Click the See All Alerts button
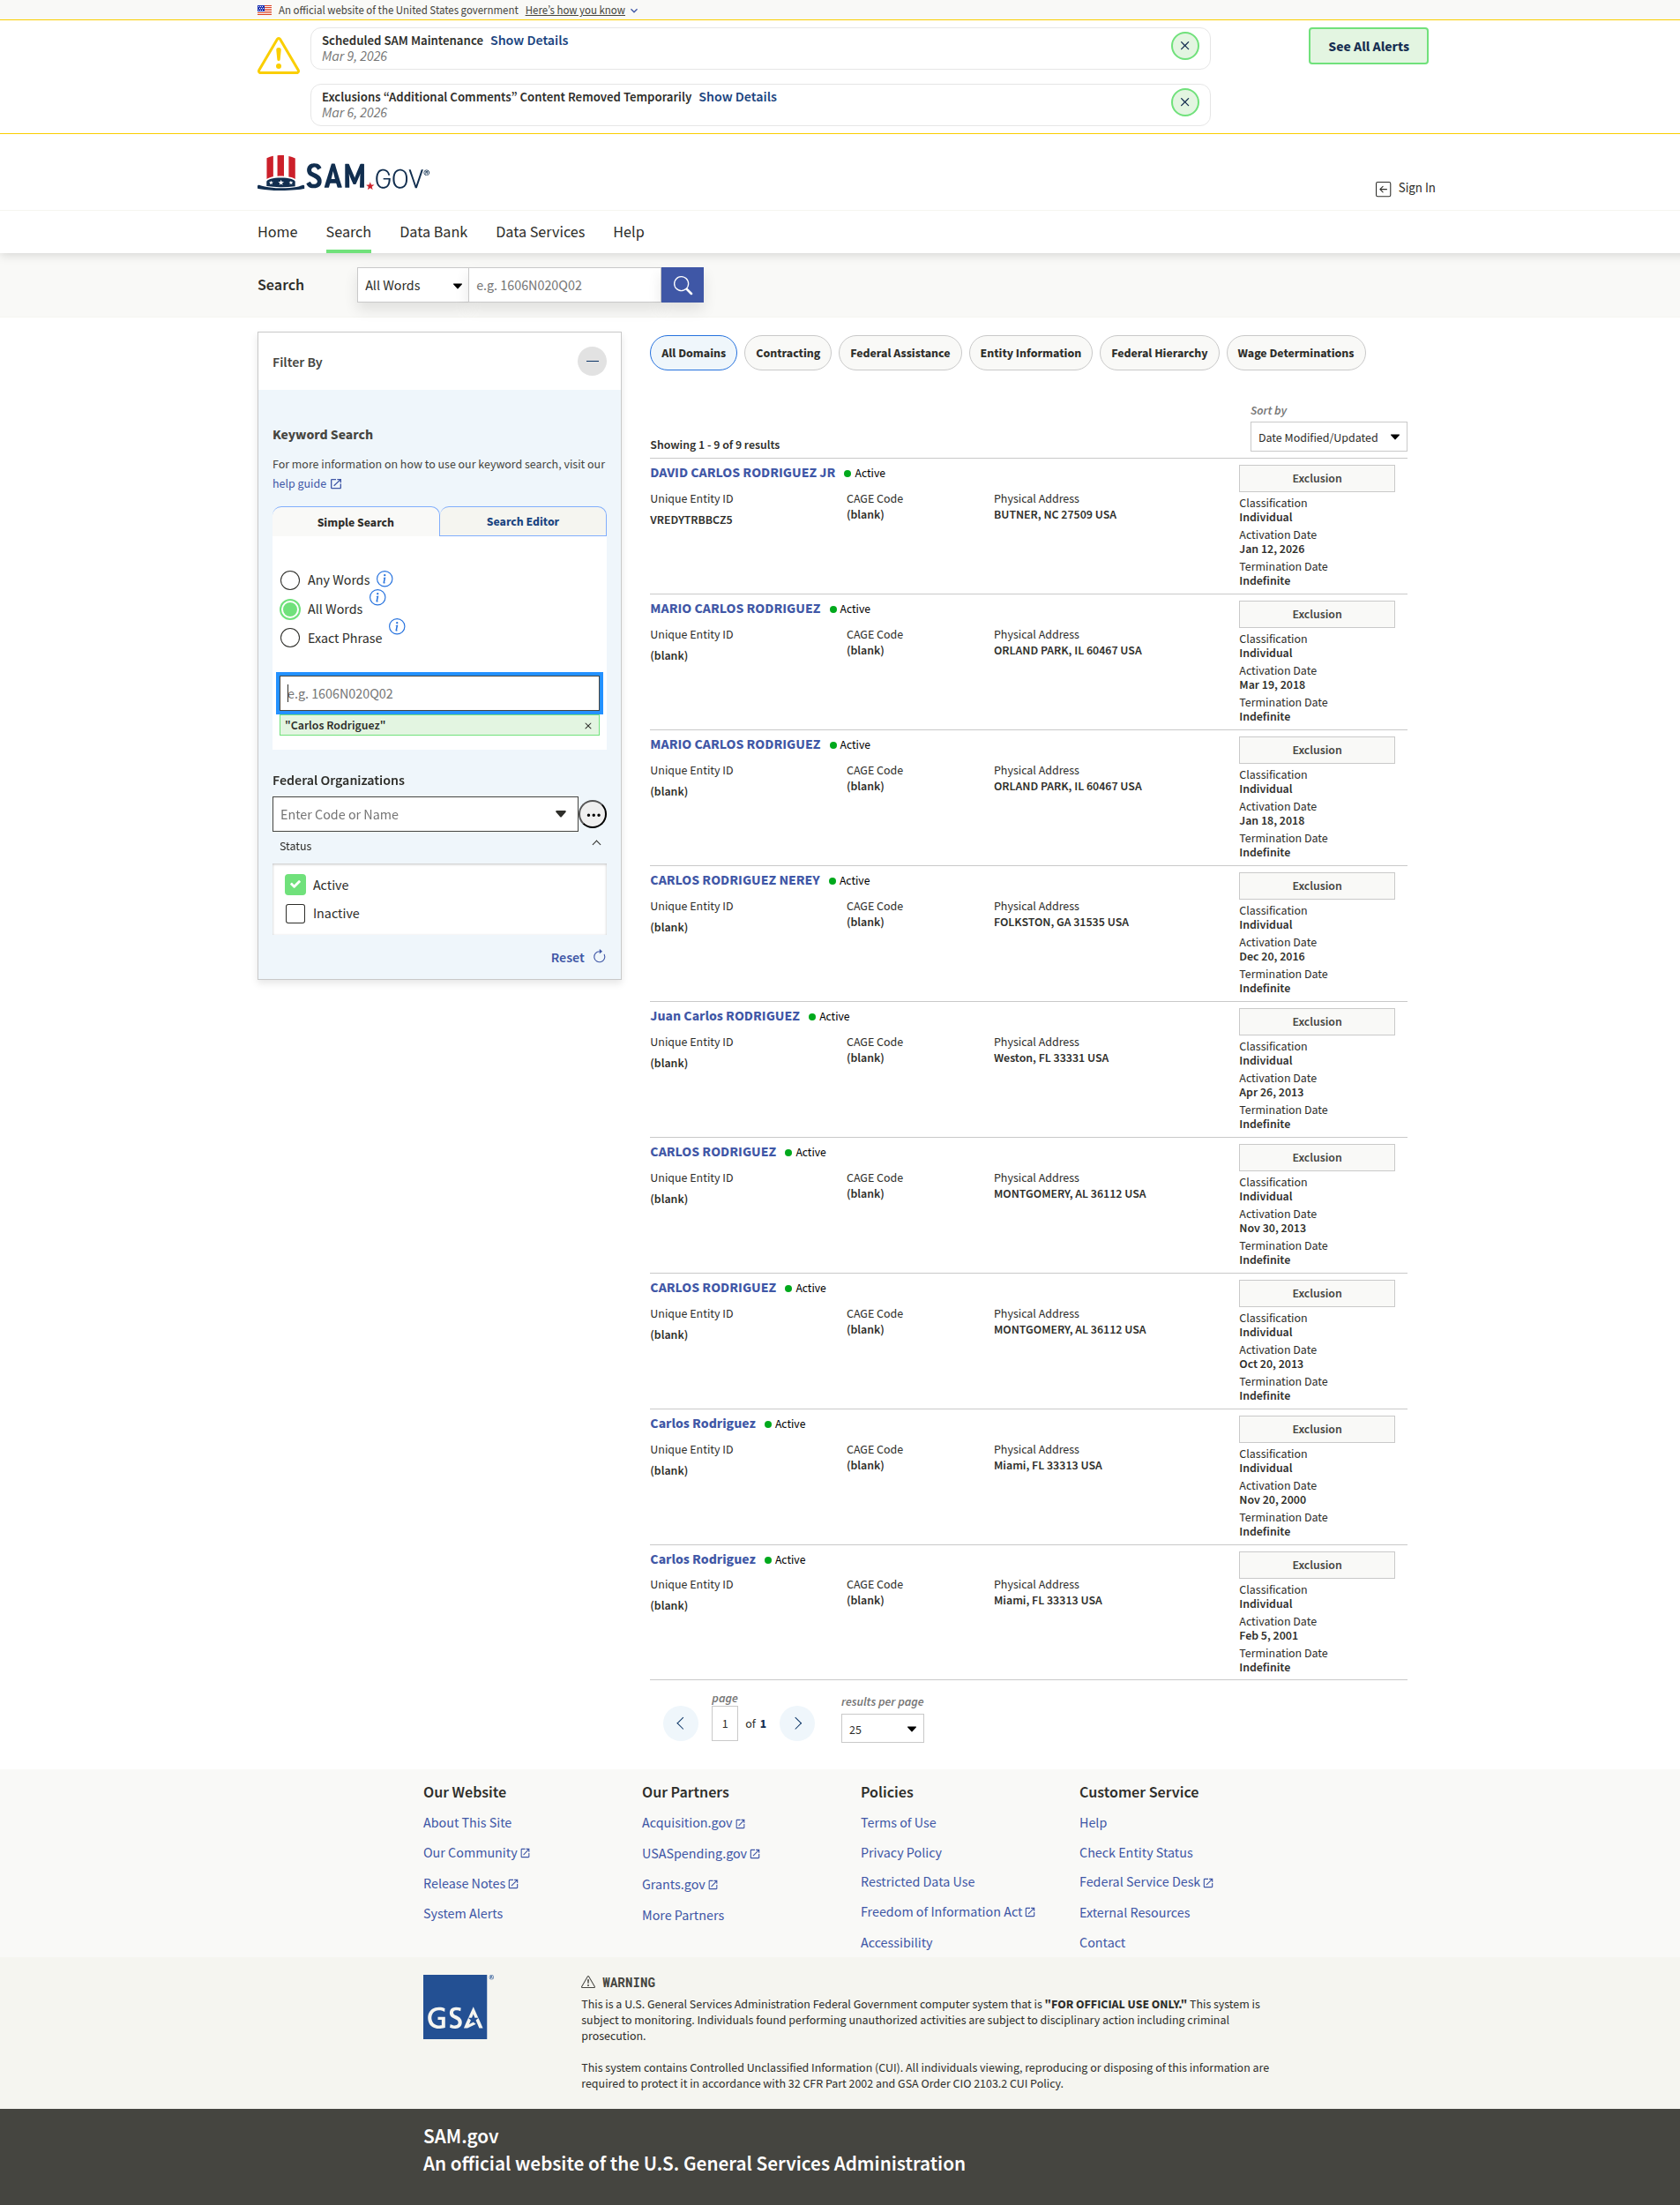 tap(1367, 46)
